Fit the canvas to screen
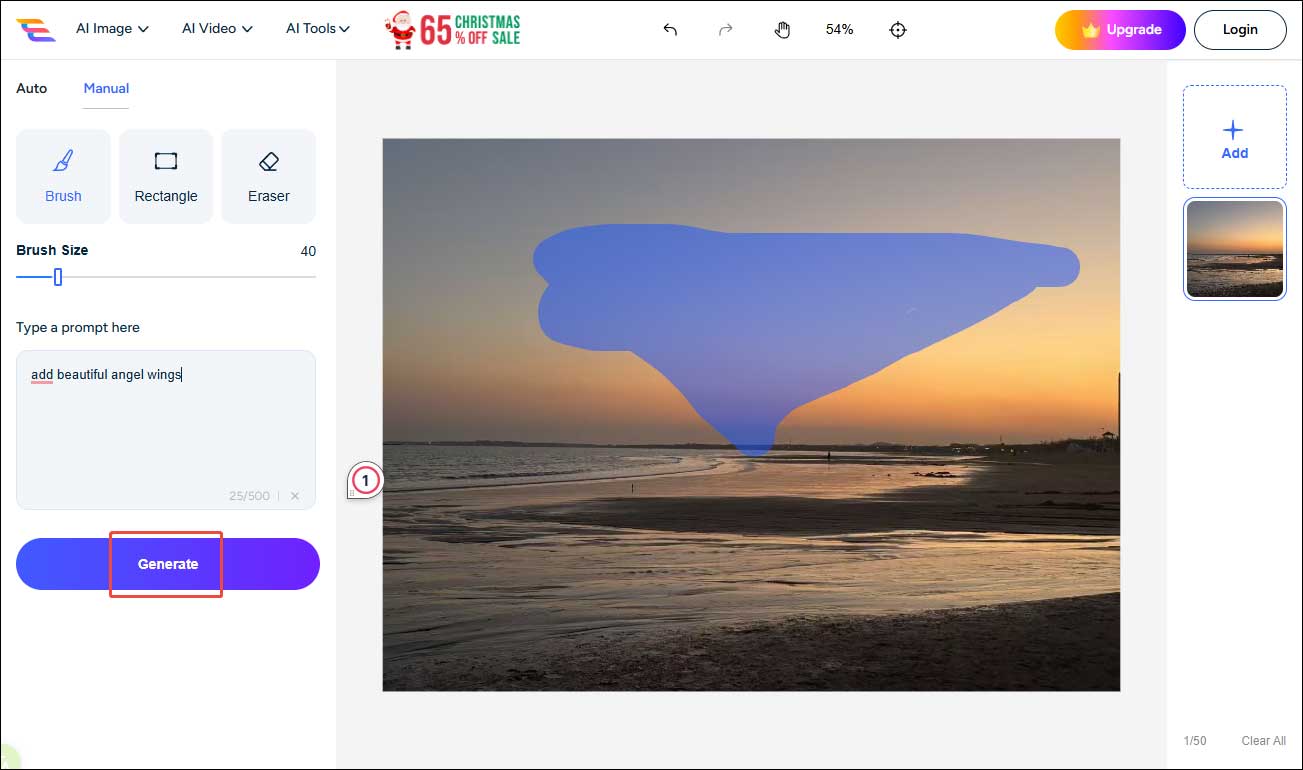Screen dimensions: 1303x770 897,30
